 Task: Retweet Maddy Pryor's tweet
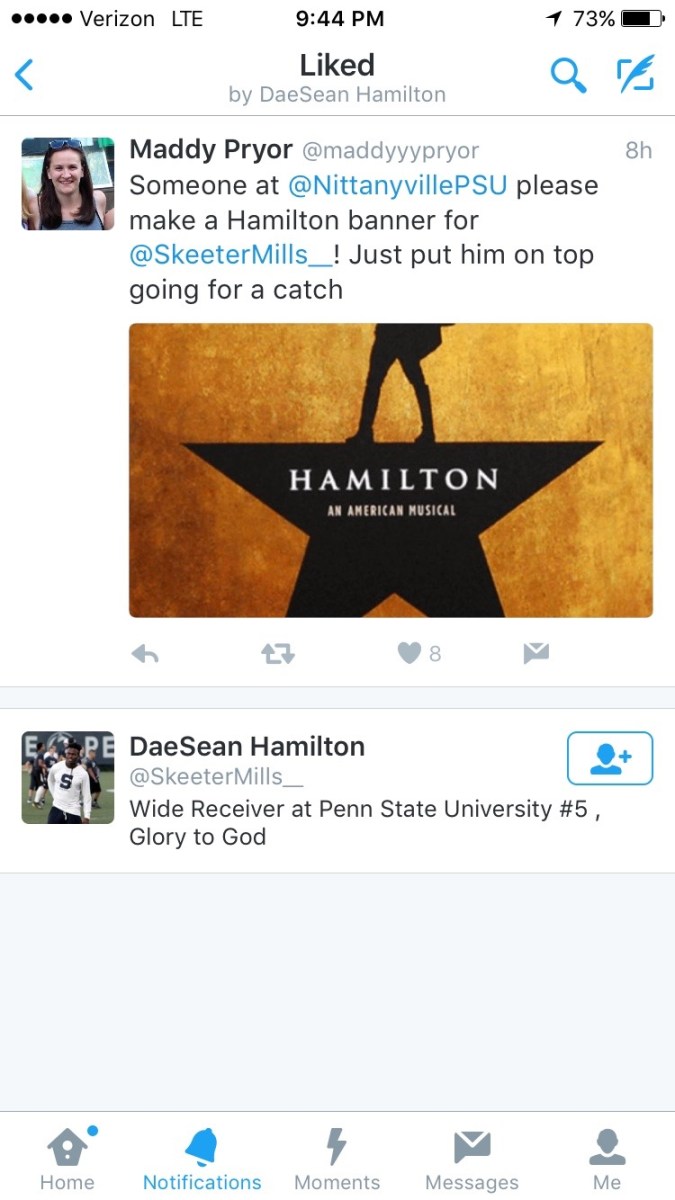276,654
